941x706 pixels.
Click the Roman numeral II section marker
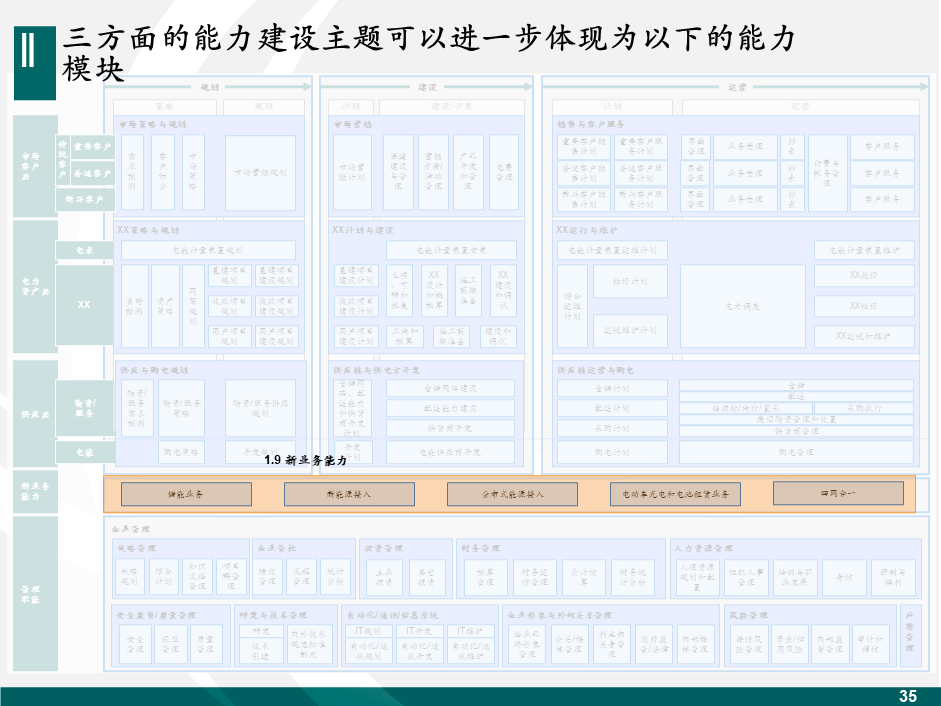click(x=35, y=62)
